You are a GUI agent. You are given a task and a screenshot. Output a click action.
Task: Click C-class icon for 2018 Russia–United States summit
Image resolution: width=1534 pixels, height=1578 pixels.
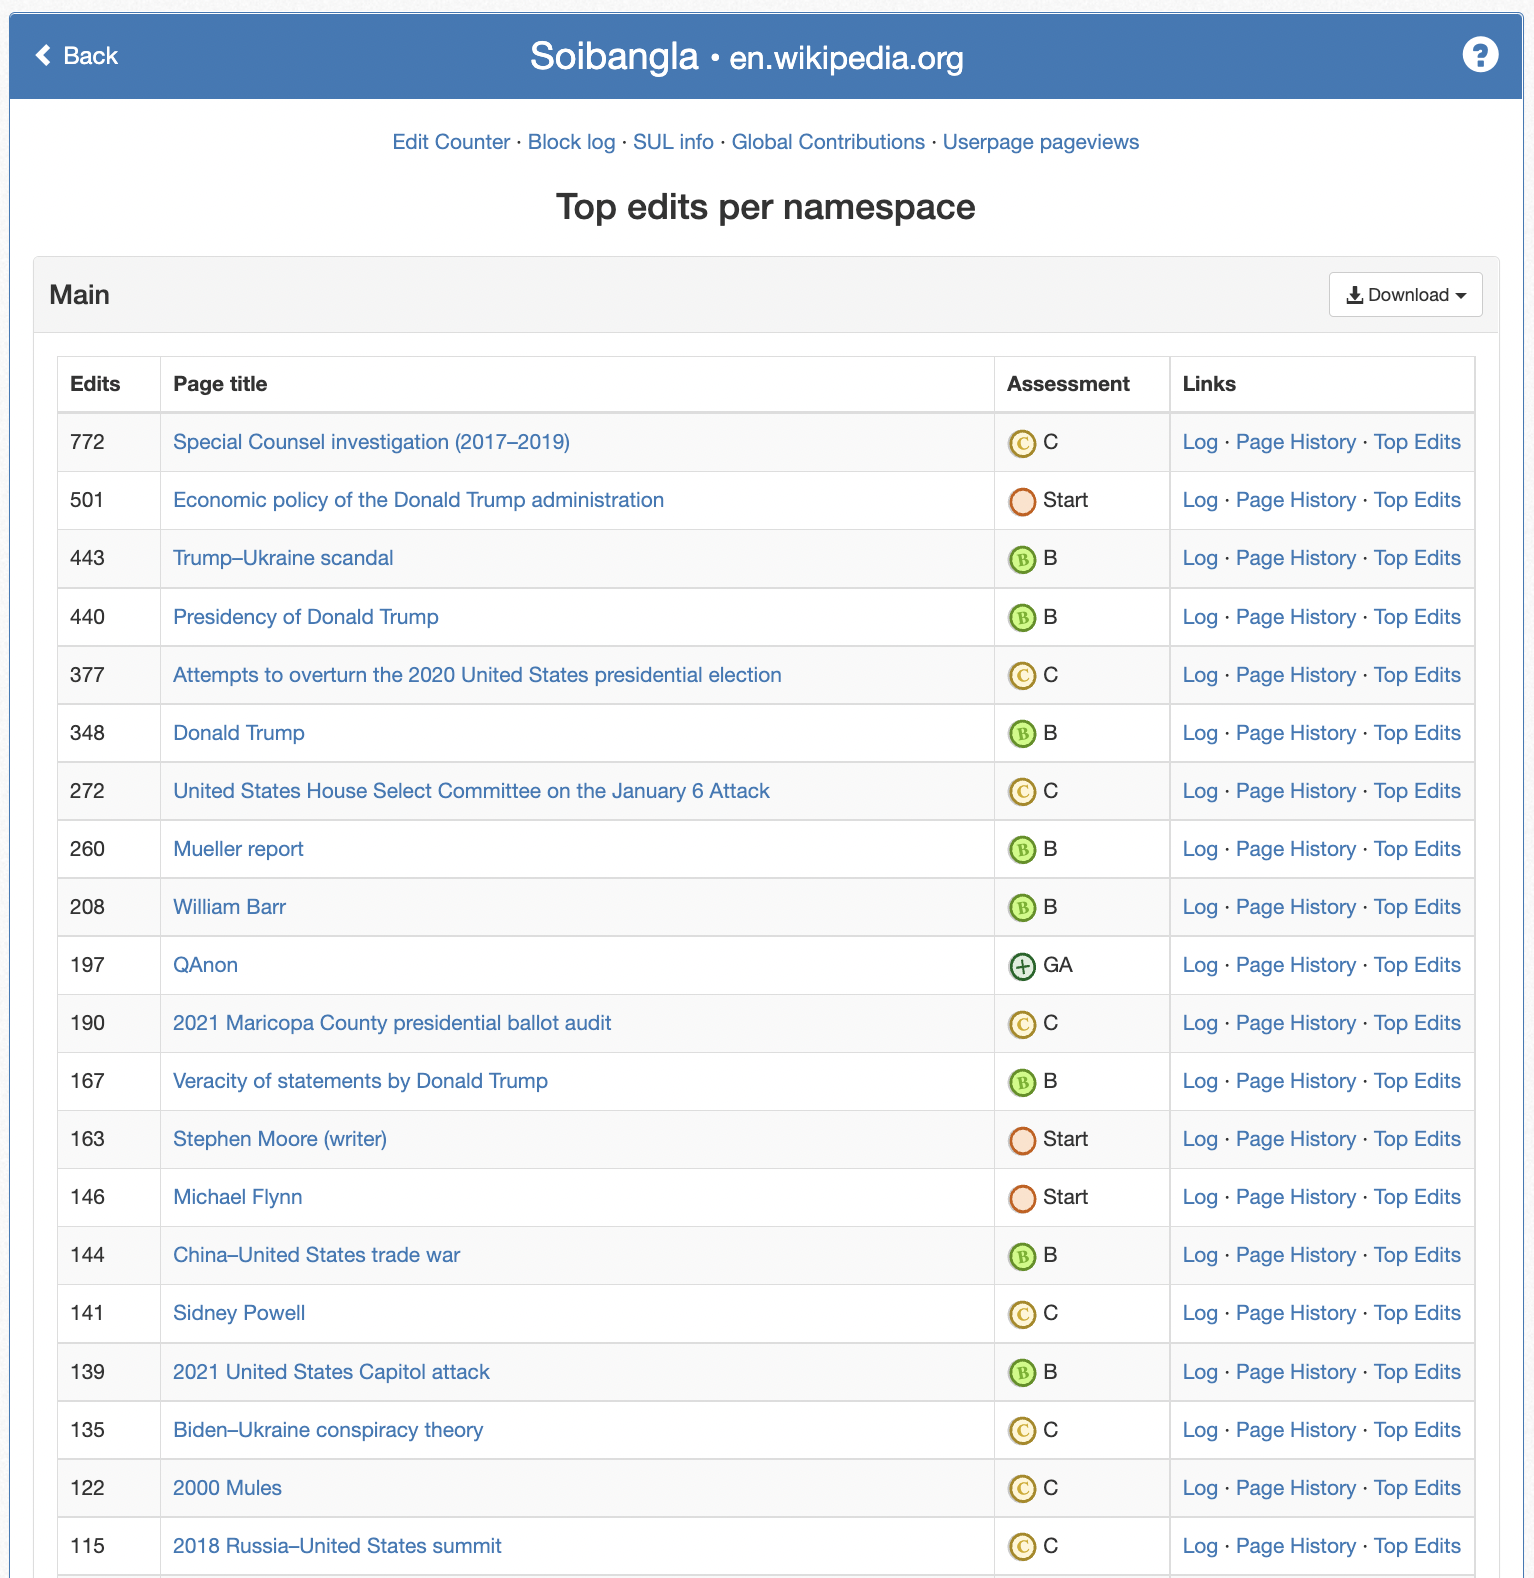1022,1547
